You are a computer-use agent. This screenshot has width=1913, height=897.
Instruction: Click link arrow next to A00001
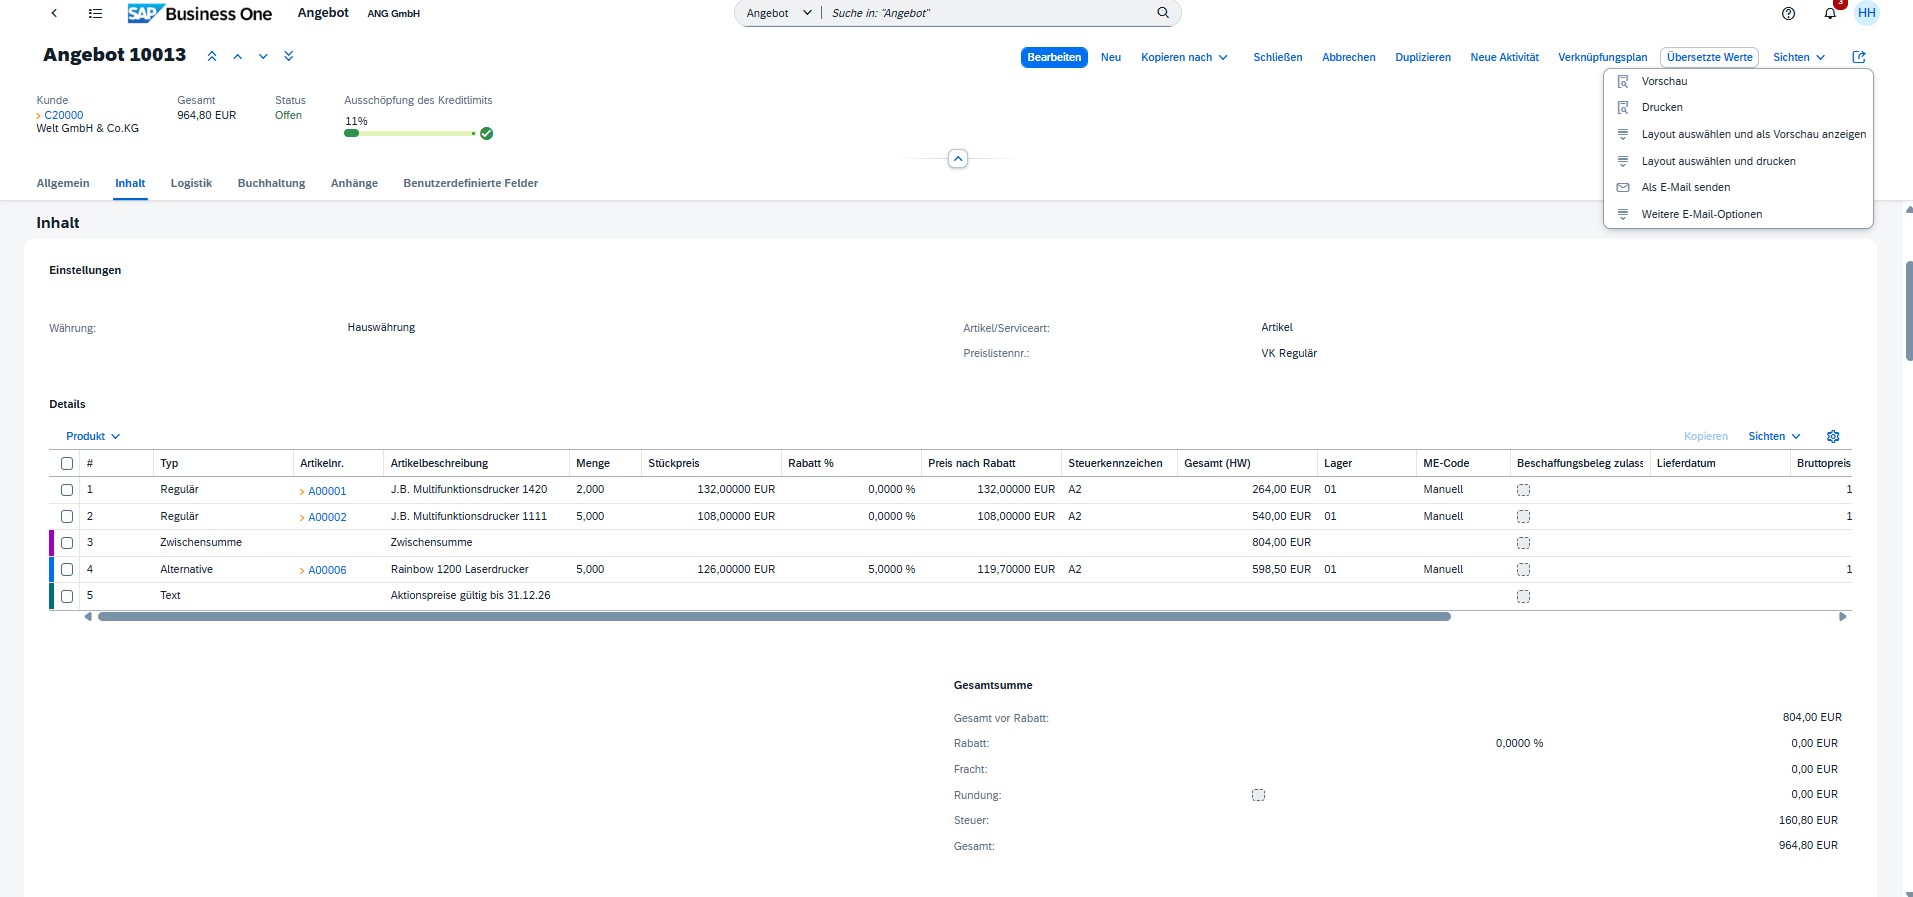coord(302,491)
